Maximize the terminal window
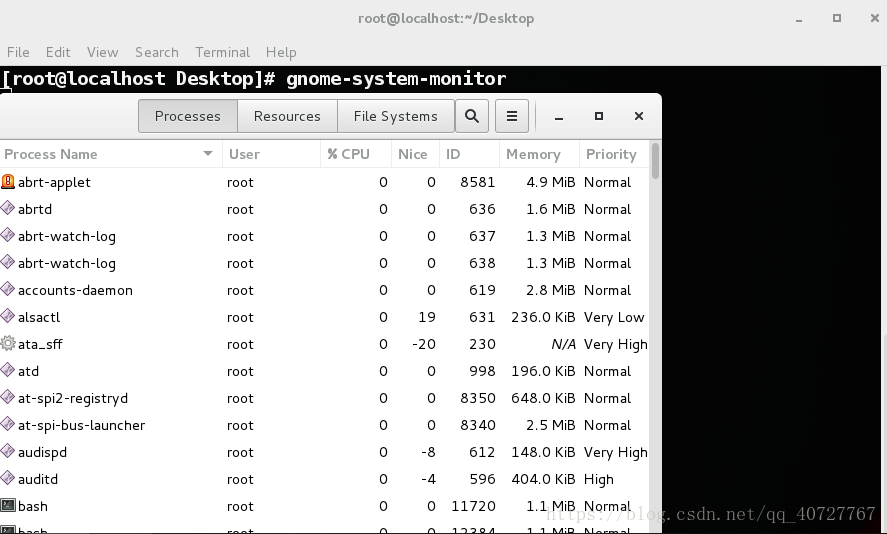 coord(837,18)
